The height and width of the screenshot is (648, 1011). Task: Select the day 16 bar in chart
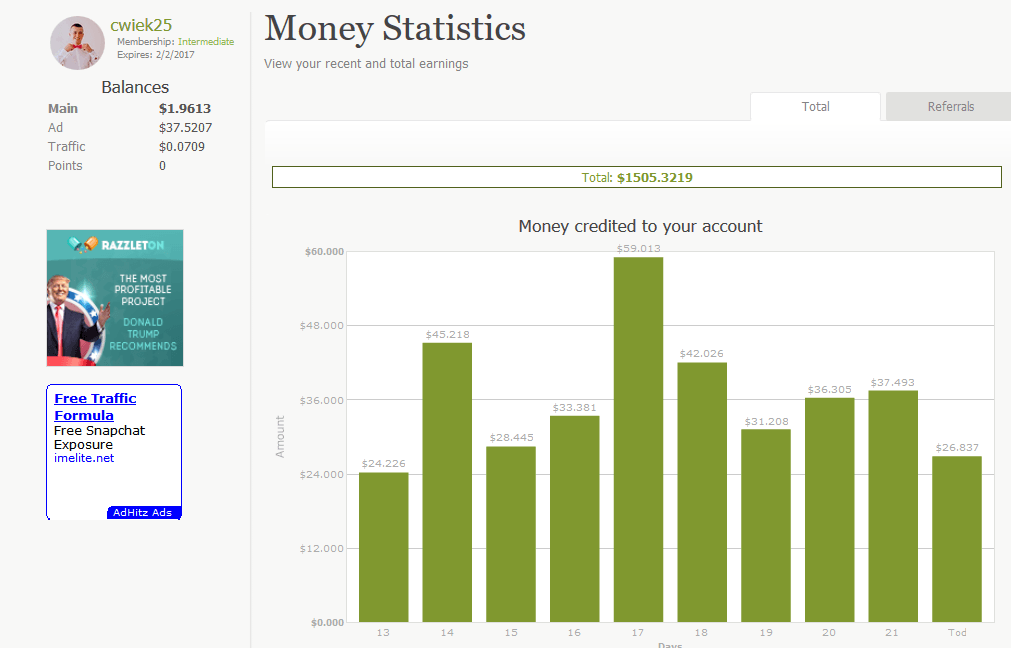[x=574, y=519]
